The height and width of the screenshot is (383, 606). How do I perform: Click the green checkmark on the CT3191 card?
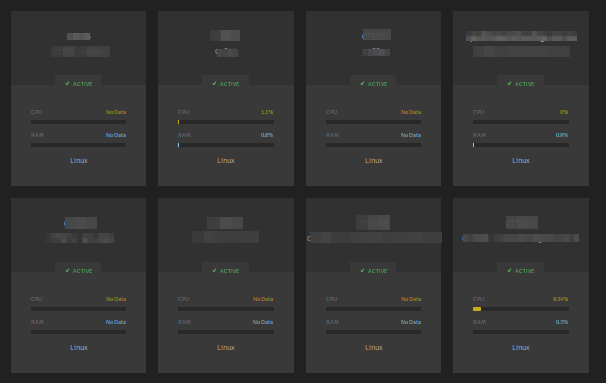[509, 271]
